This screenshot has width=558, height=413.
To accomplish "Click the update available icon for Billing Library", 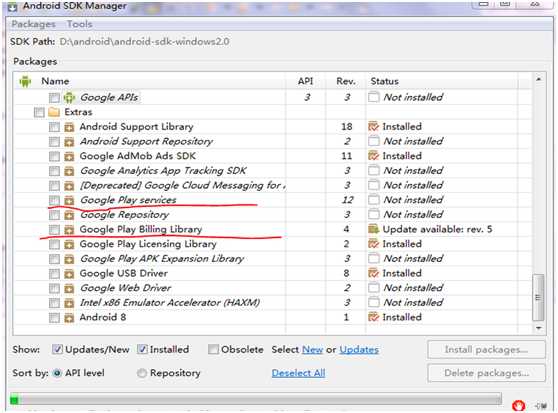I will pyautogui.click(x=373, y=229).
